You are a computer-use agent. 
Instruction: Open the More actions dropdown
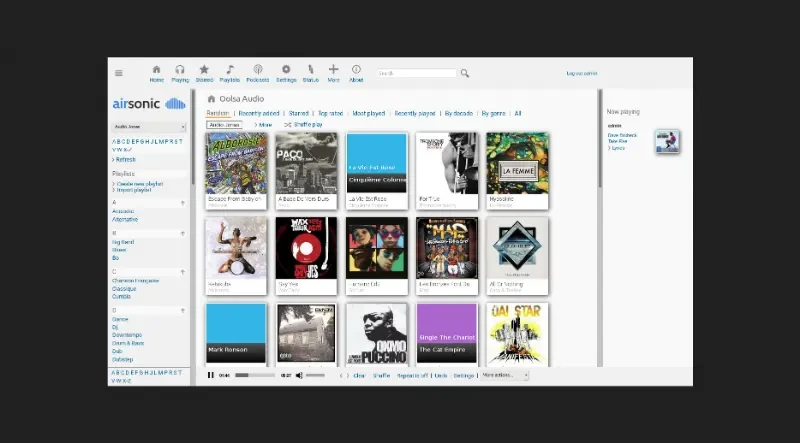point(504,375)
